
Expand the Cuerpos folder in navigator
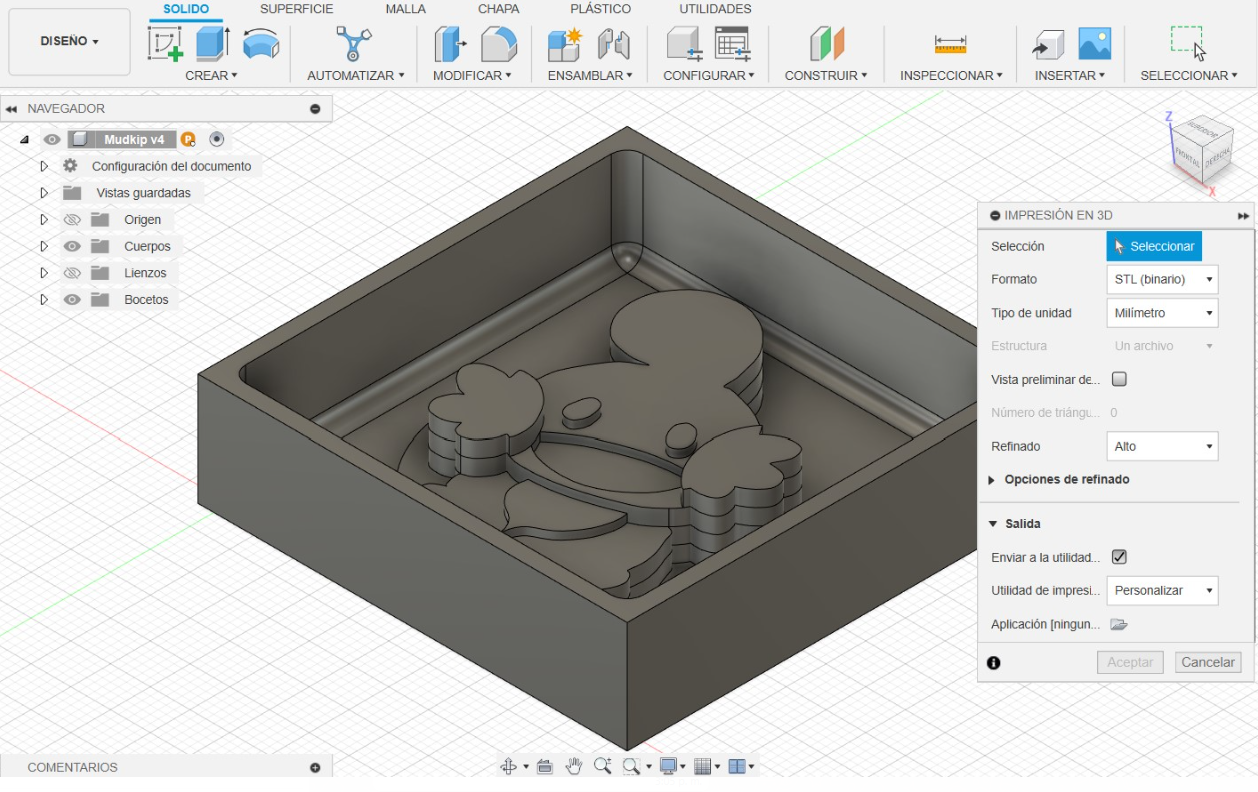(44, 246)
